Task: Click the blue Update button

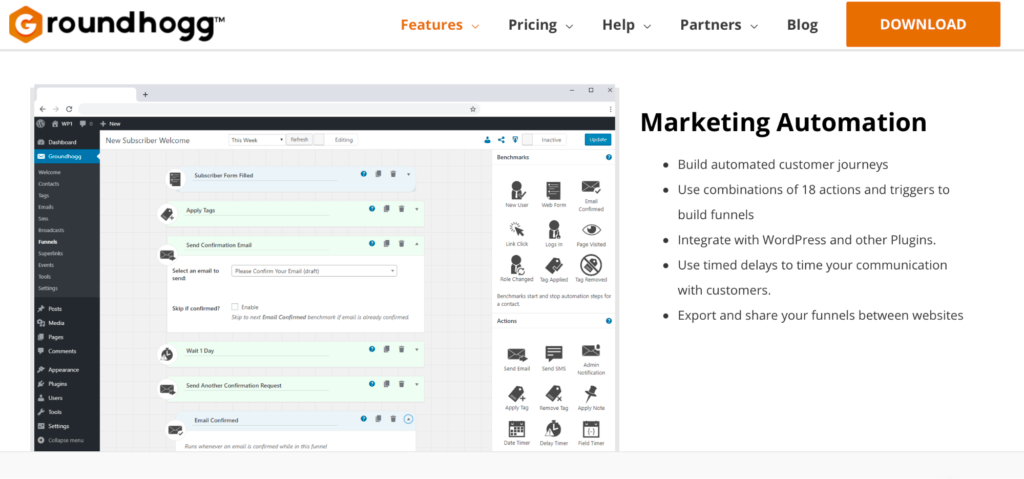Action: [x=598, y=139]
